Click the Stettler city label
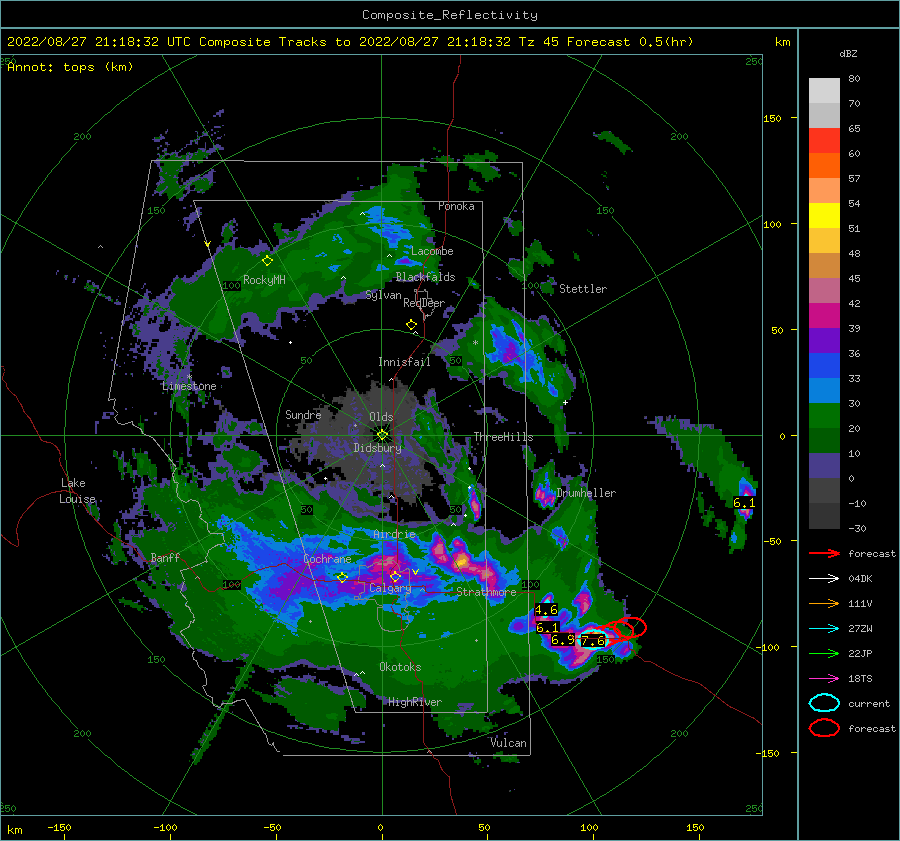Viewport: 900px width, 841px height. click(x=583, y=289)
